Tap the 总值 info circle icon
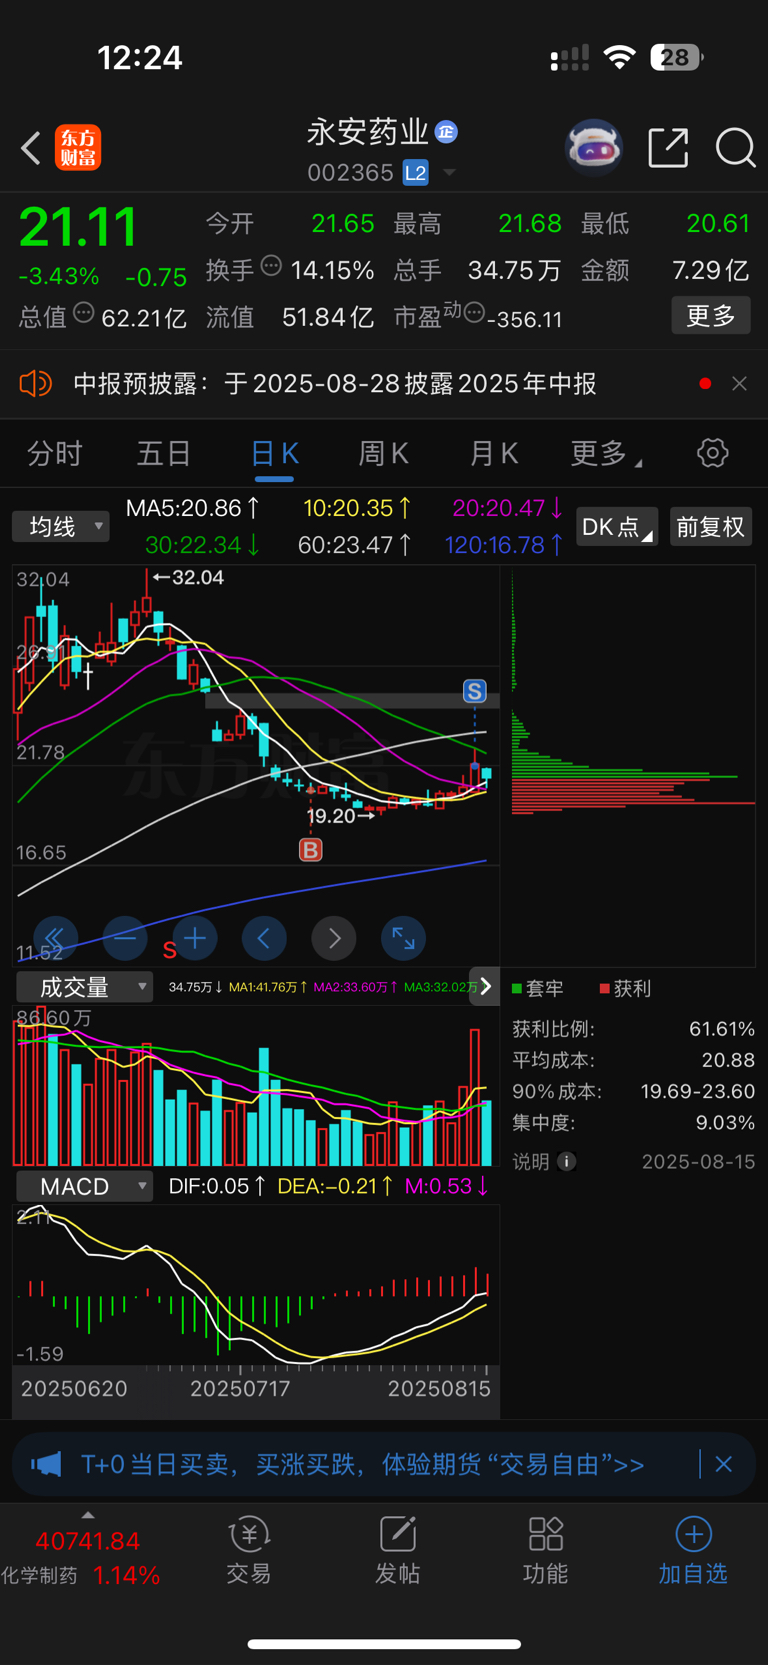The image size is (769, 1665). (84, 313)
